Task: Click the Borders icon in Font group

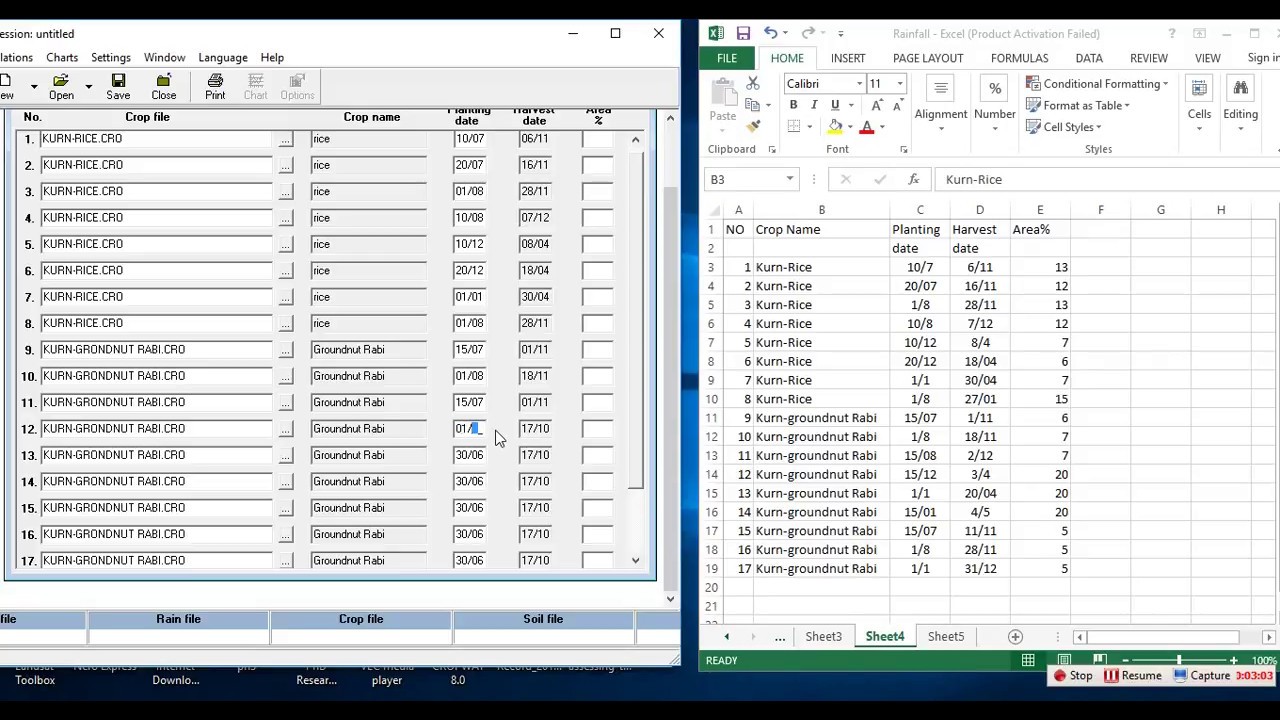Action: pos(793,127)
